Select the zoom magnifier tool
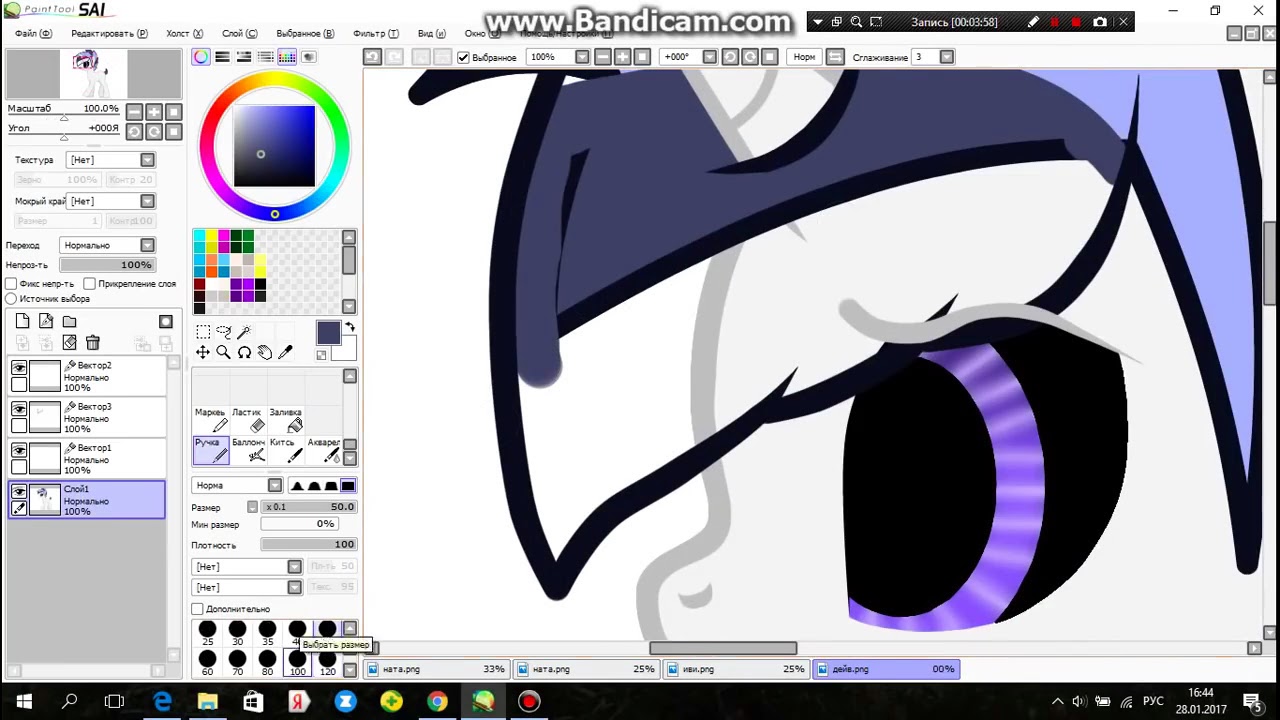 click(x=224, y=352)
